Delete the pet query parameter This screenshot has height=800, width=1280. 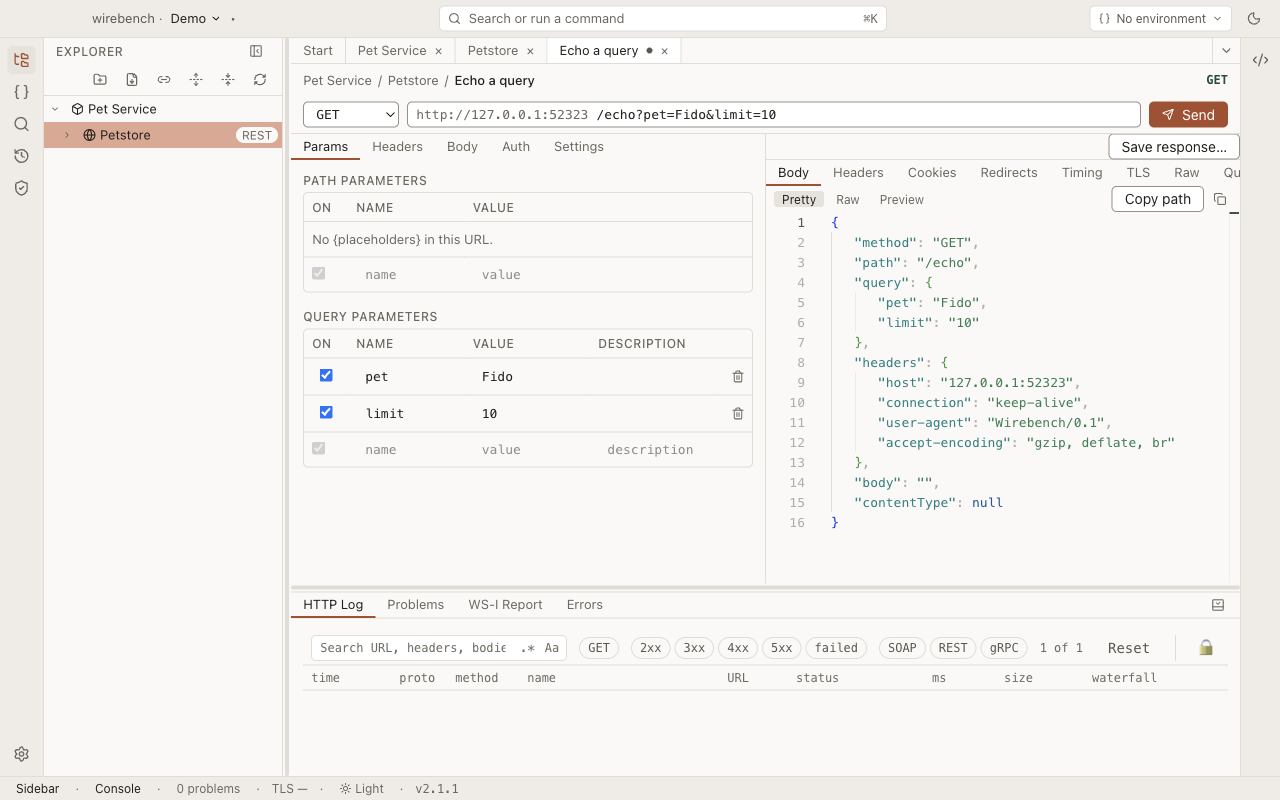738,377
